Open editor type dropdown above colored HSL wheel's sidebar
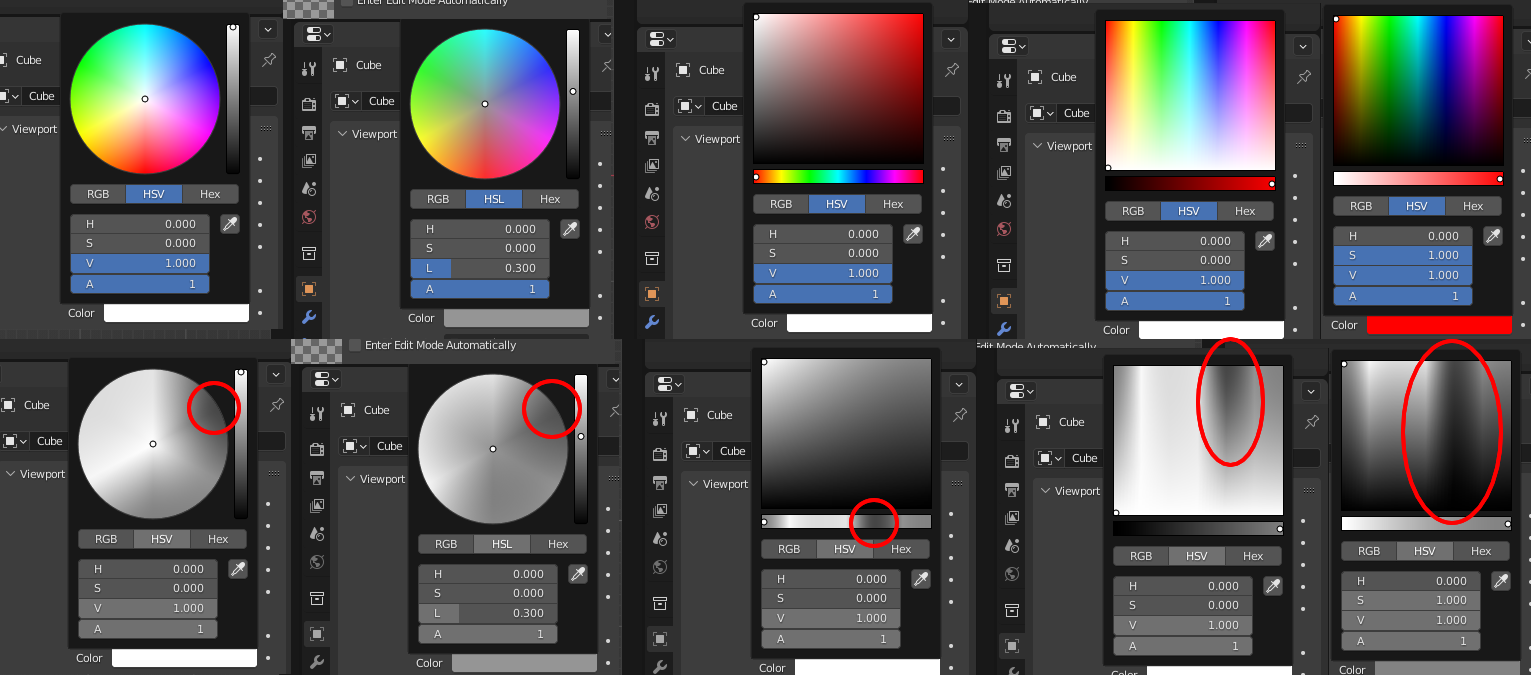The image size is (1531, 675). pyautogui.click(x=319, y=34)
